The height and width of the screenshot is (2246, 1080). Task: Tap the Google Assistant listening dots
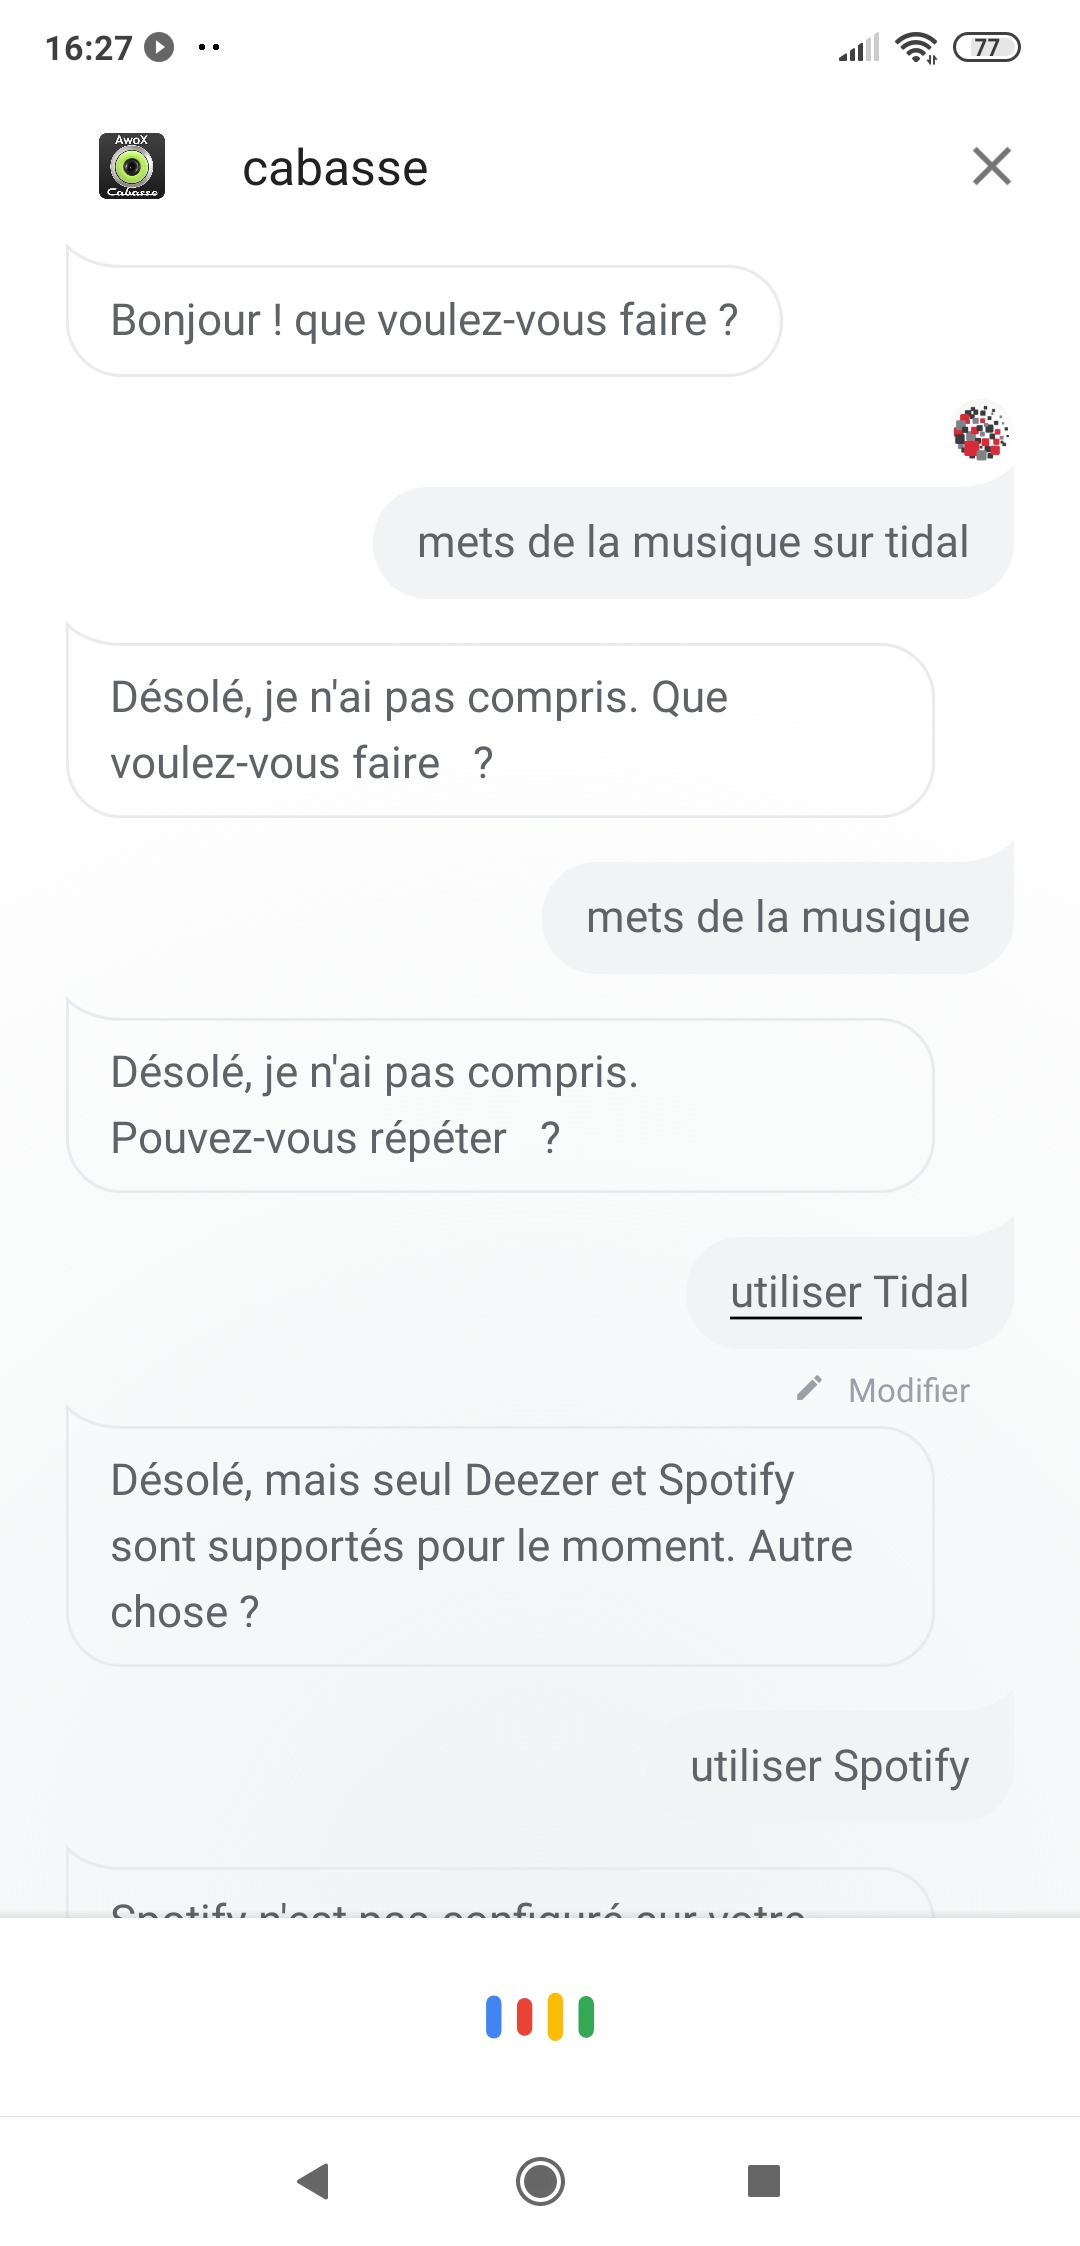540,2016
